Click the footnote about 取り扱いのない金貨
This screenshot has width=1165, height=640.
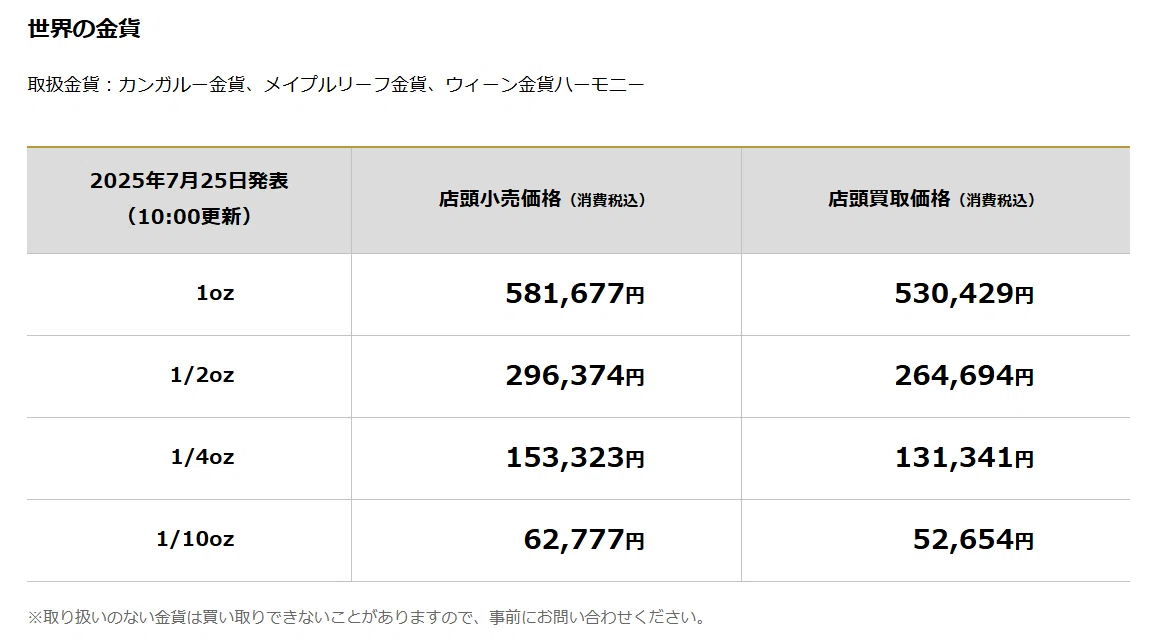pyautogui.click(x=367, y=618)
